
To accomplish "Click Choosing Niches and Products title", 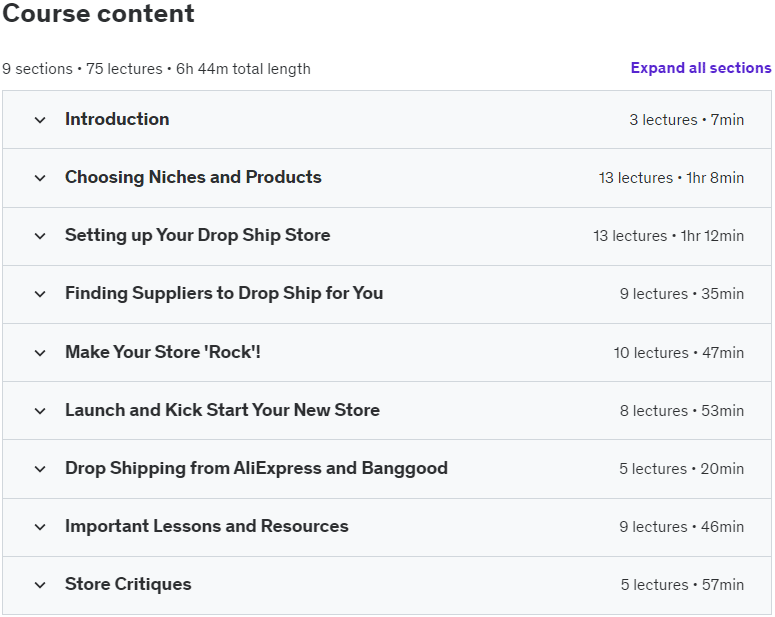I will (x=193, y=177).
